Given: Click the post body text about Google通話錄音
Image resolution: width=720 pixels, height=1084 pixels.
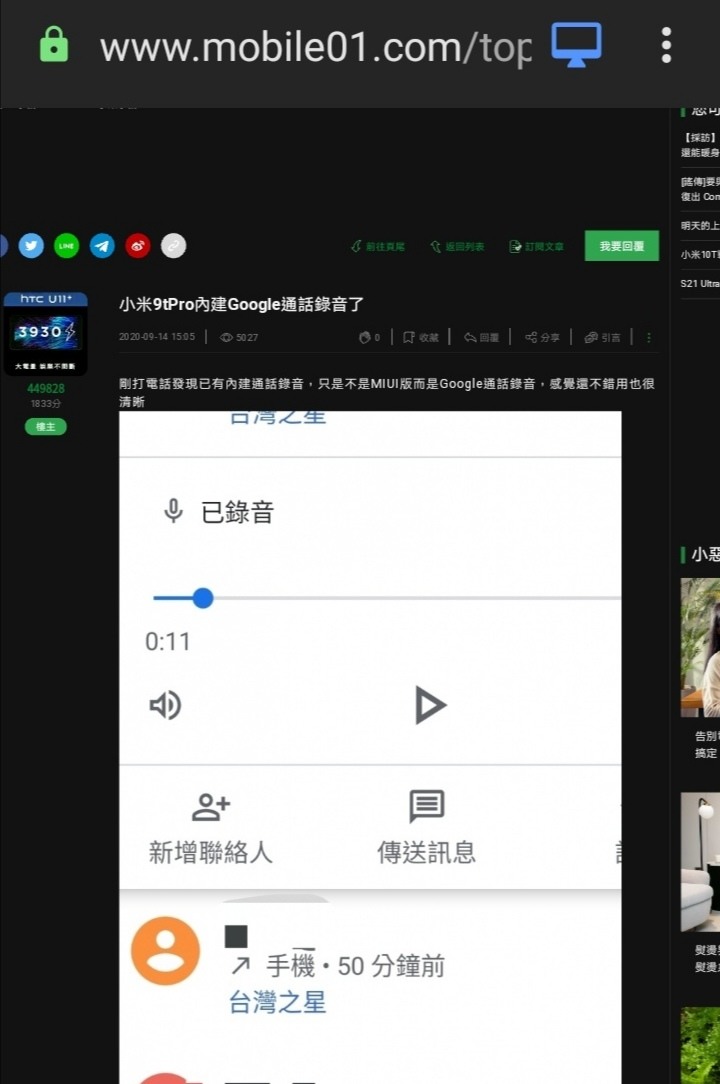Looking at the screenshot, I should pyautogui.click(x=387, y=392).
